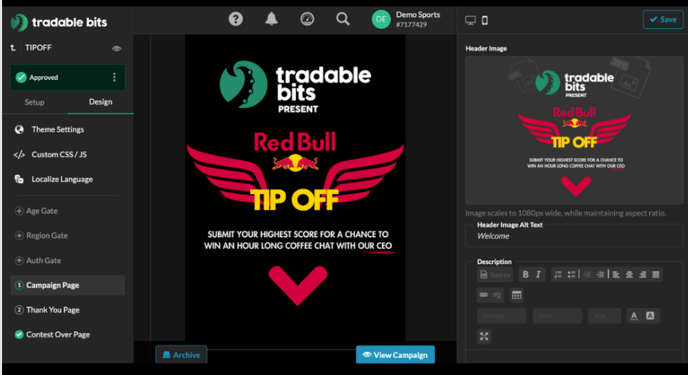Click the tradable bits logo
Screen dimensions: 688x375
(59, 22)
